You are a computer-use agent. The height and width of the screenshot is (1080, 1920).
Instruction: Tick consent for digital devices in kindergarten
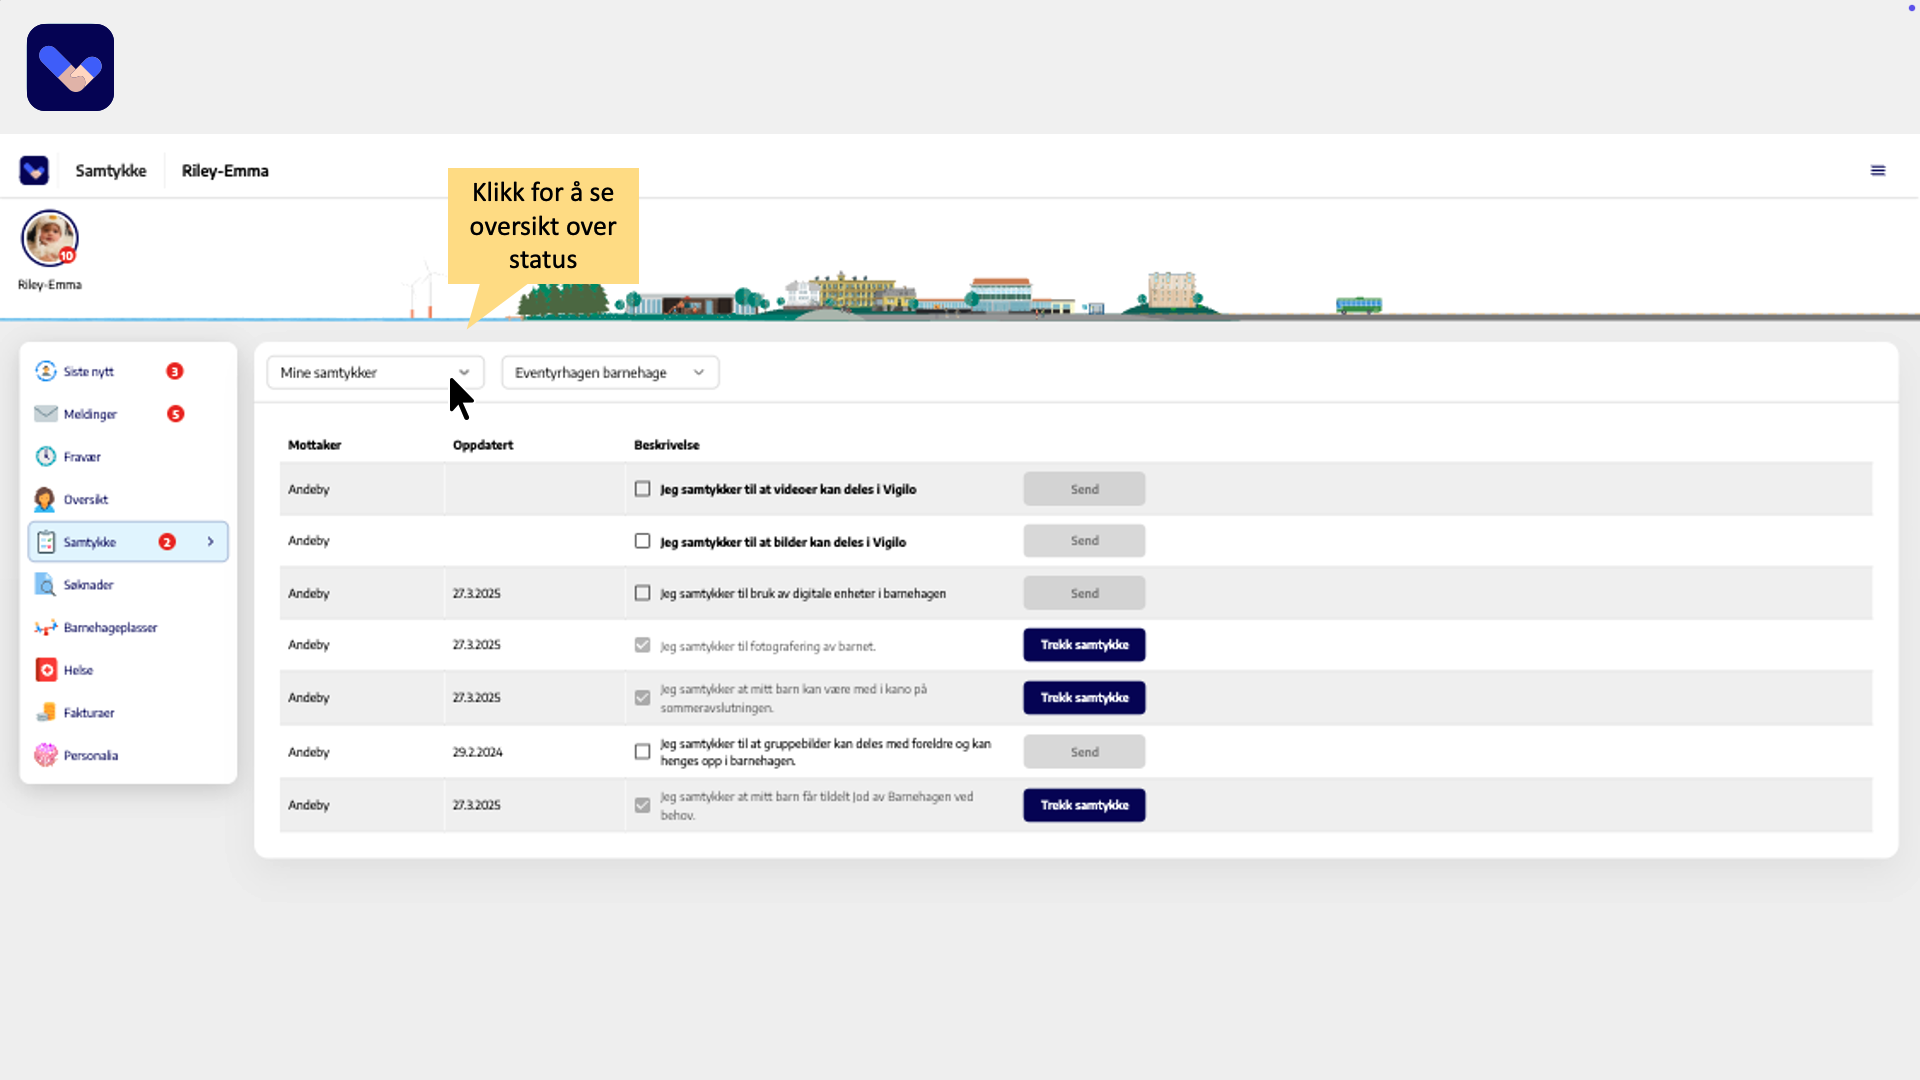[x=642, y=593]
